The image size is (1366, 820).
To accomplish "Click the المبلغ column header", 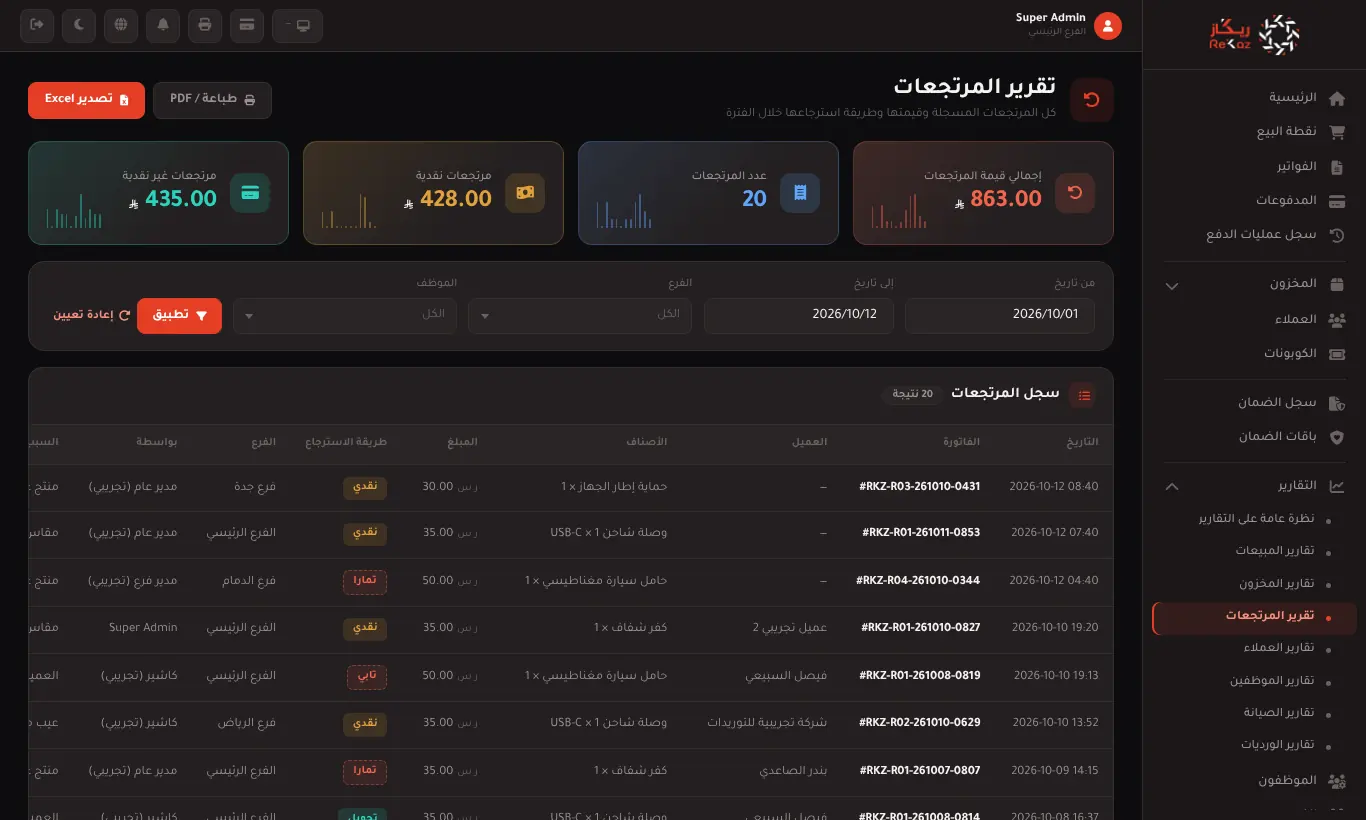I will click(x=462, y=442).
